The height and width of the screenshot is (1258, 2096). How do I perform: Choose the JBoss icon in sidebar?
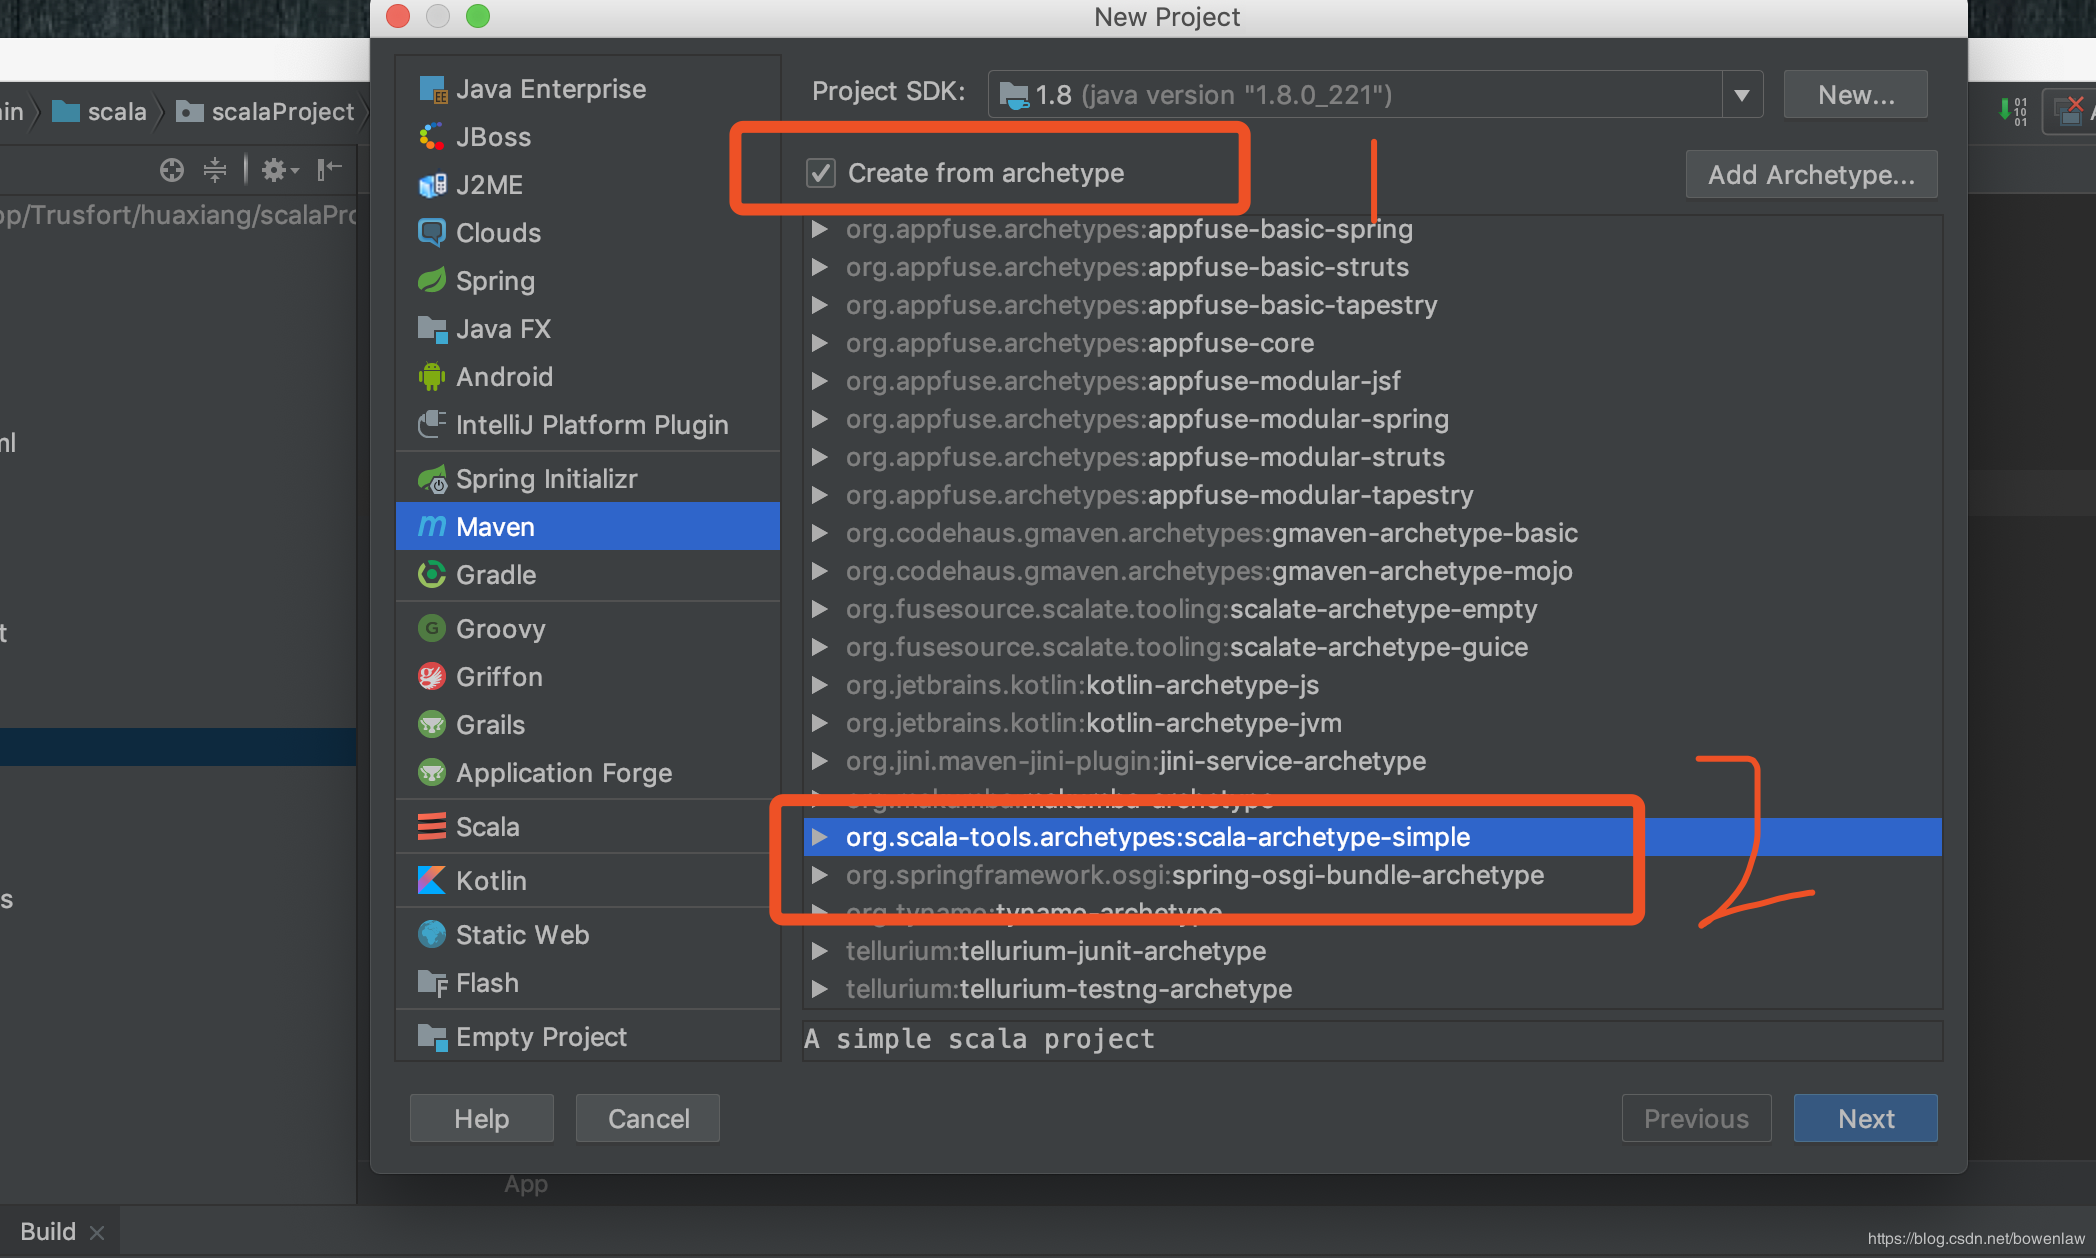click(x=432, y=137)
